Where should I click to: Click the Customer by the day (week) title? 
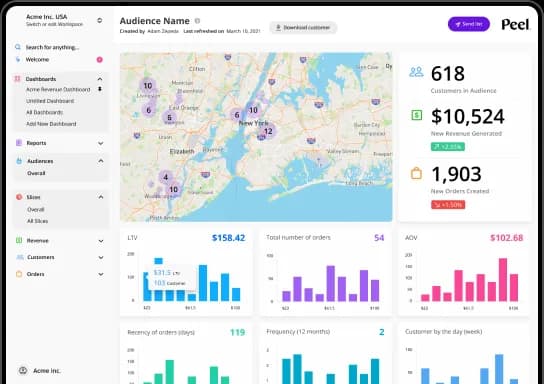pyautogui.click(x=443, y=332)
